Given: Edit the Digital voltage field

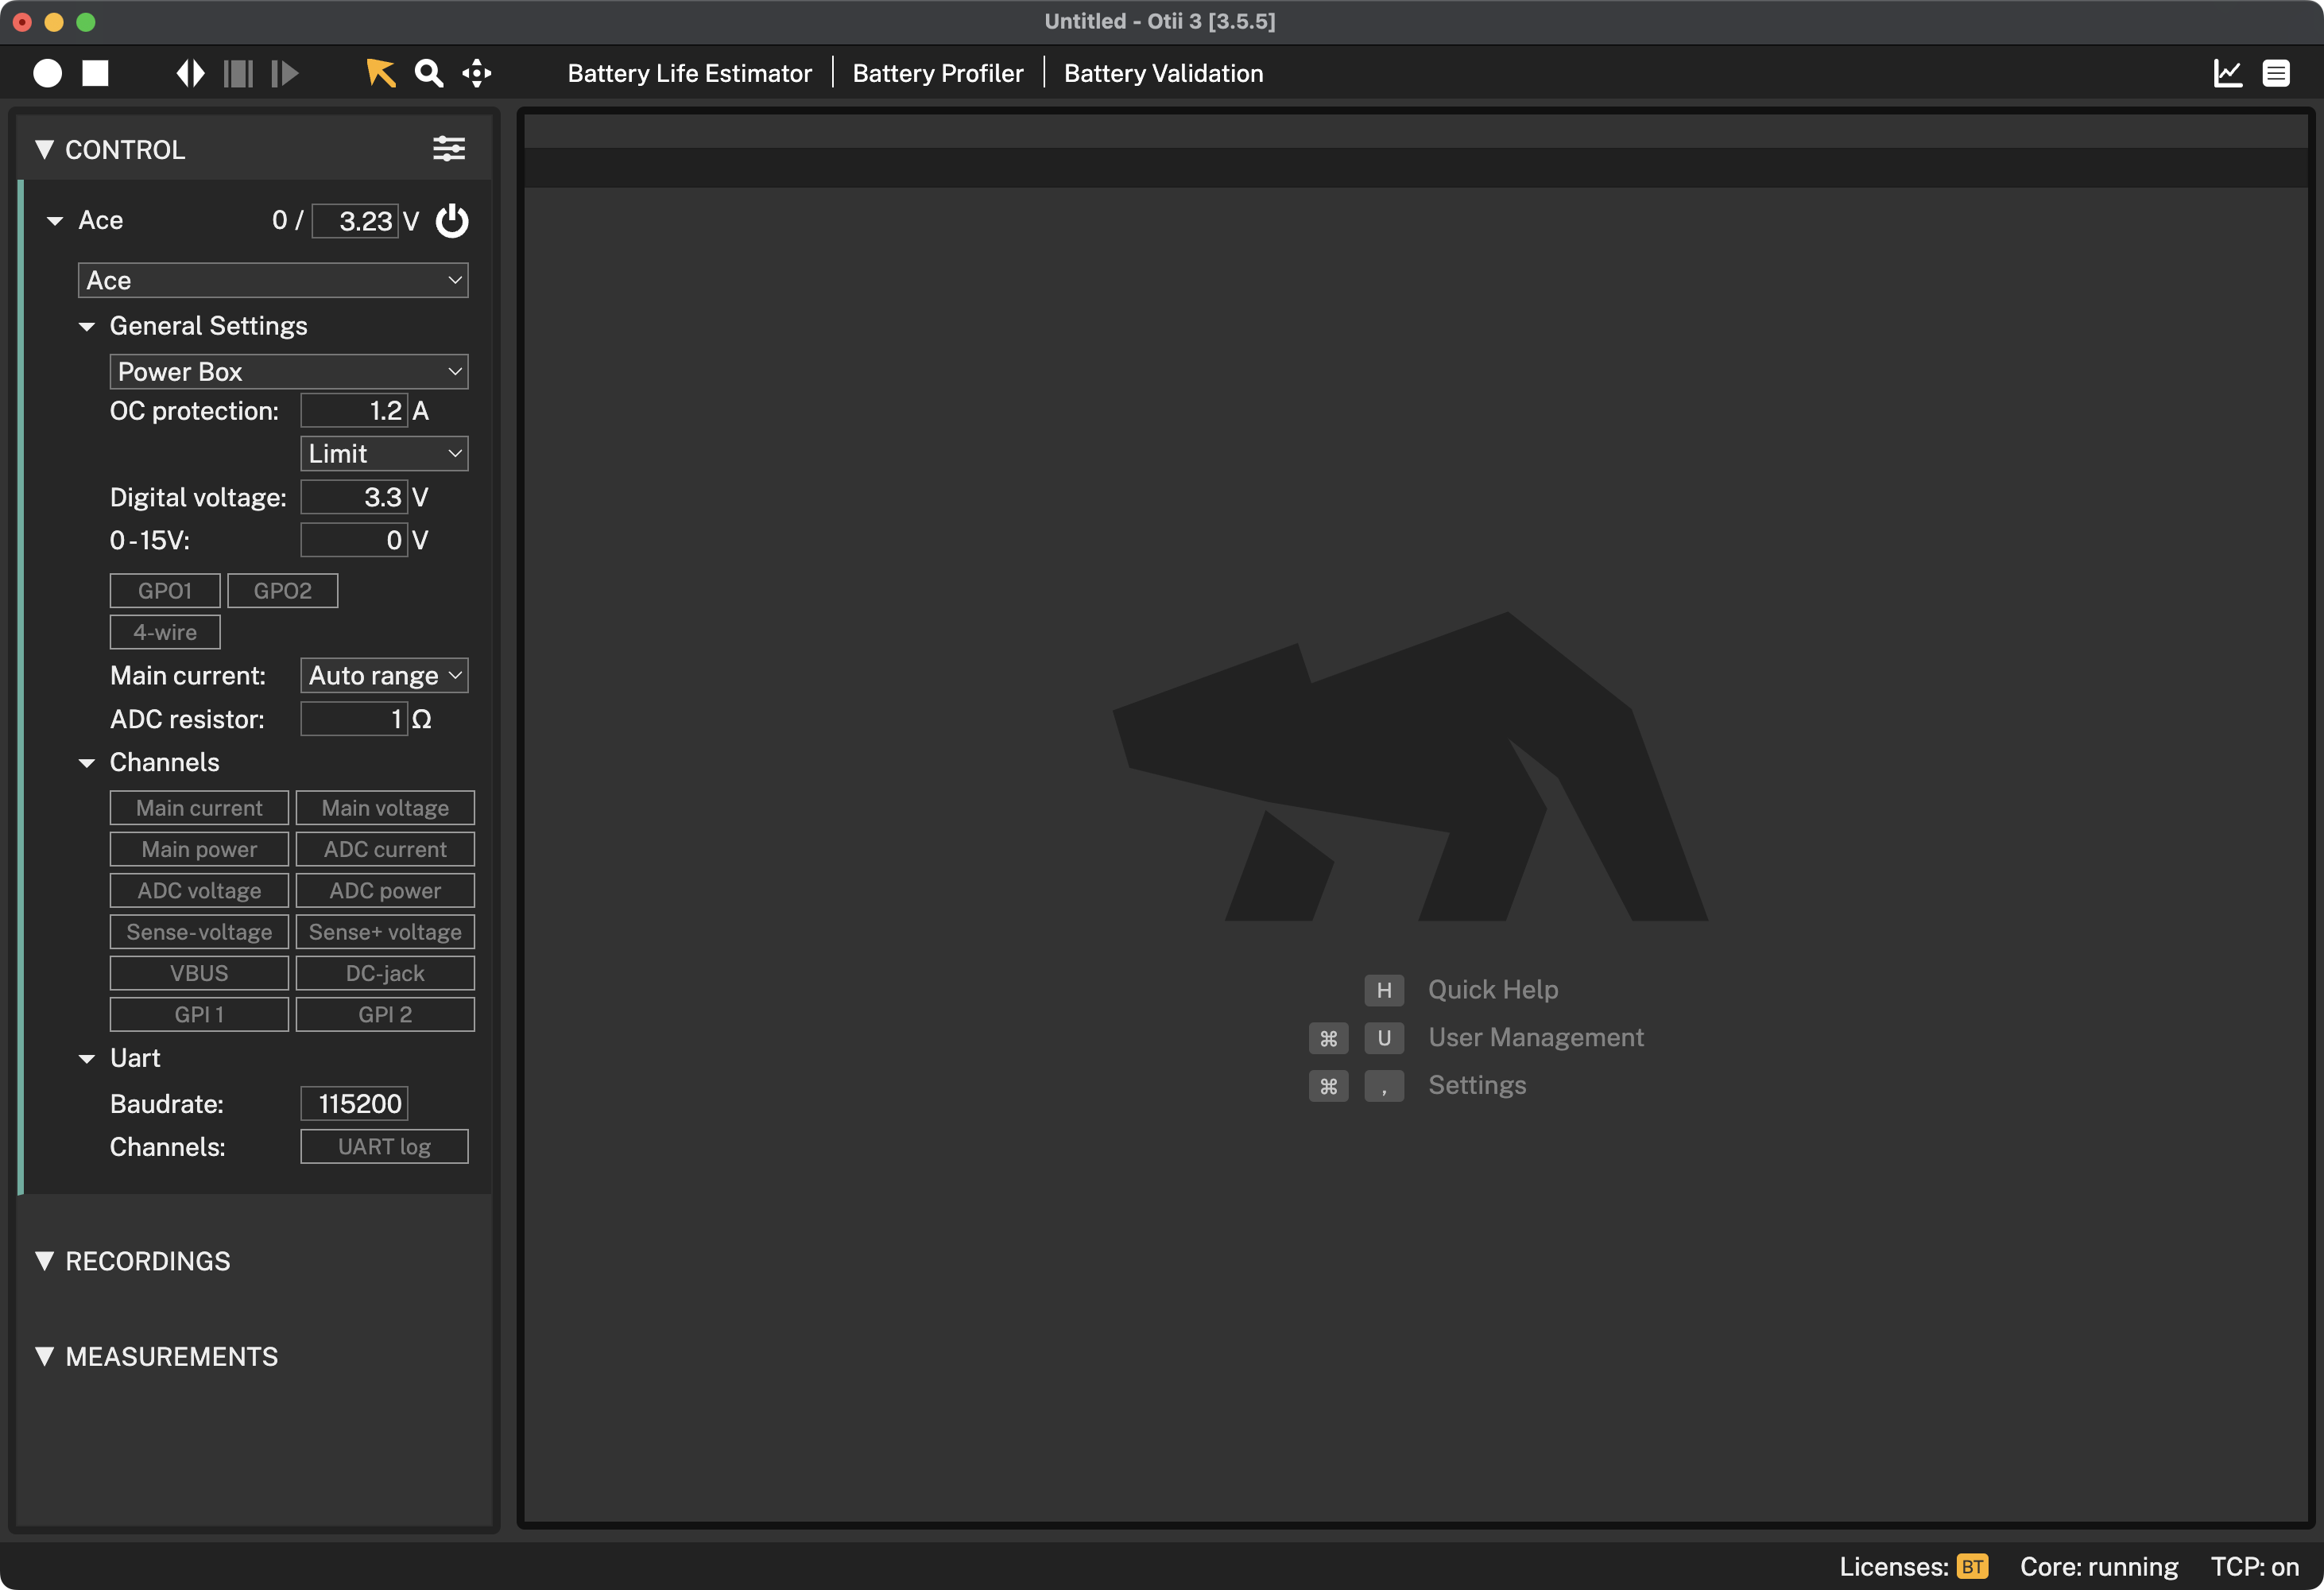Looking at the screenshot, I should coord(354,497).
